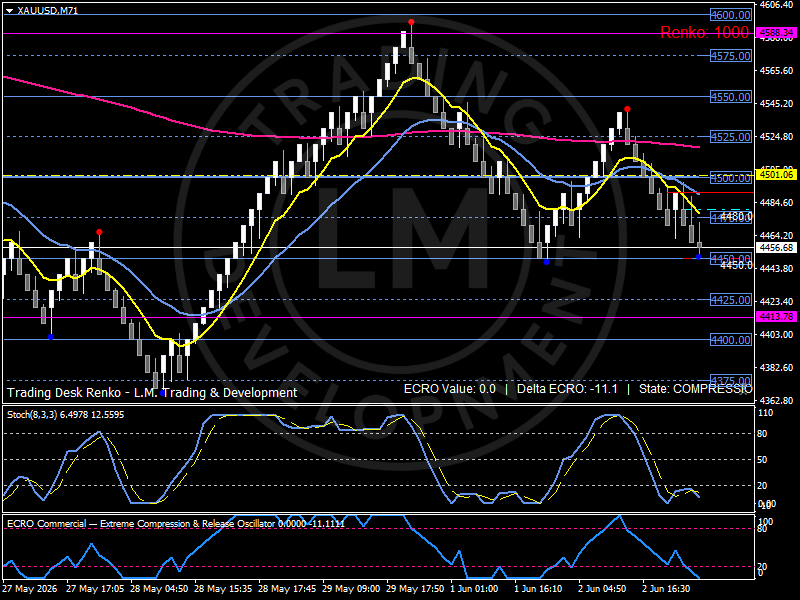Click the 27 May 2026 time label
Image resolution: width=800 pixels, height=600 pixels.
(x=30, y=589)
